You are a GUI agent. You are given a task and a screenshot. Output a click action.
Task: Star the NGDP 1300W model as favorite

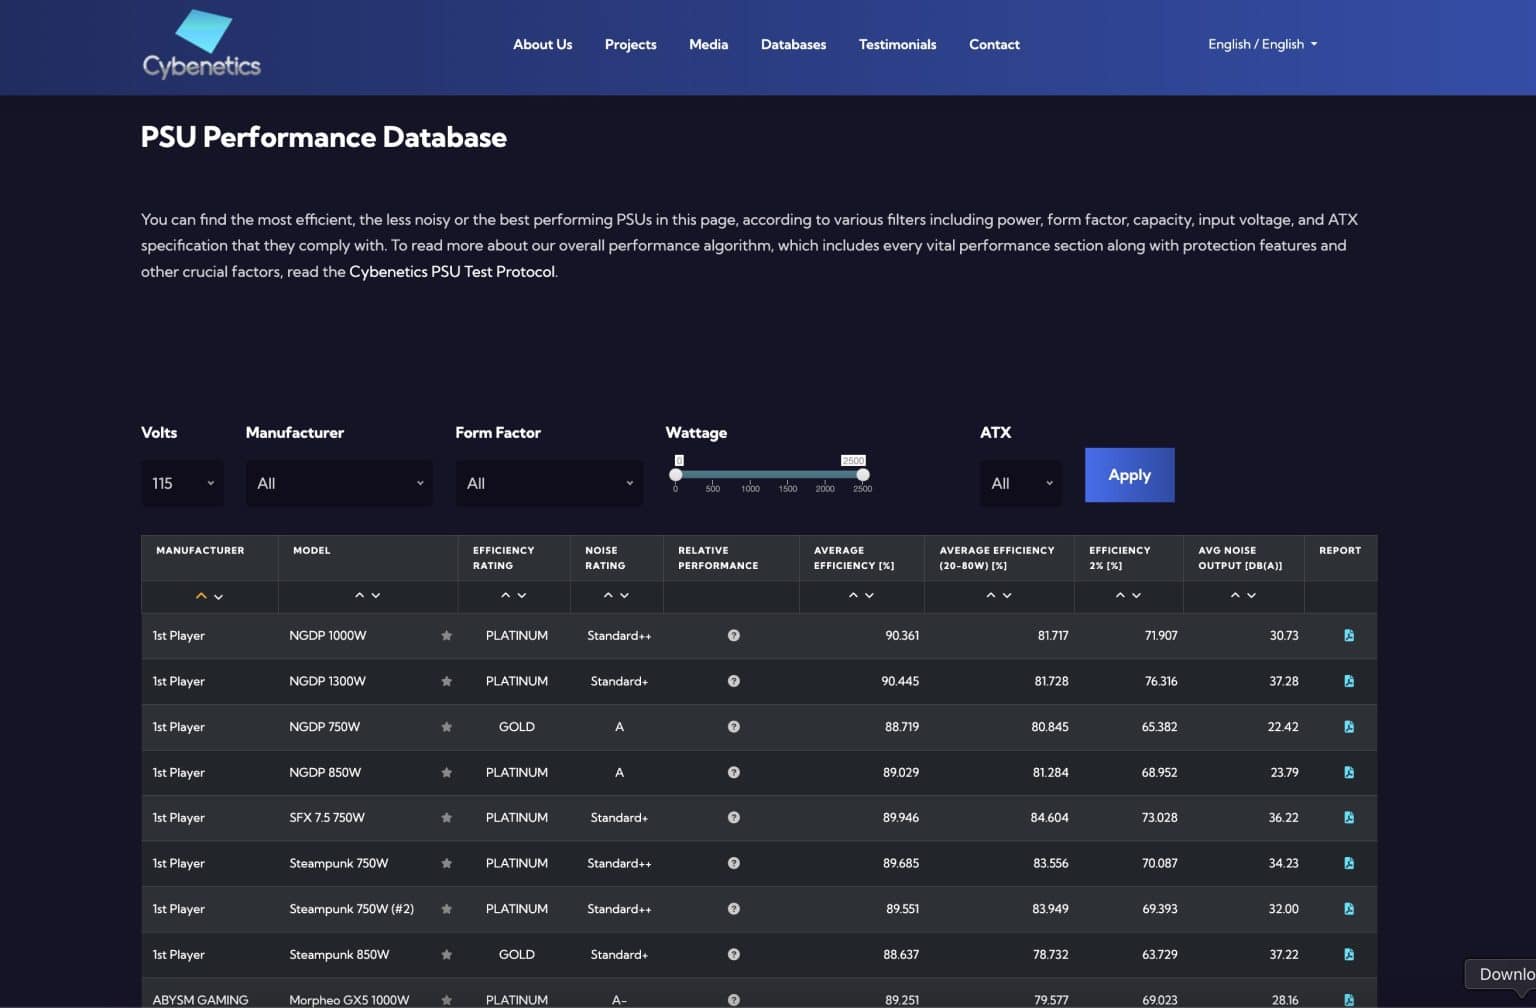pos(446,681)
